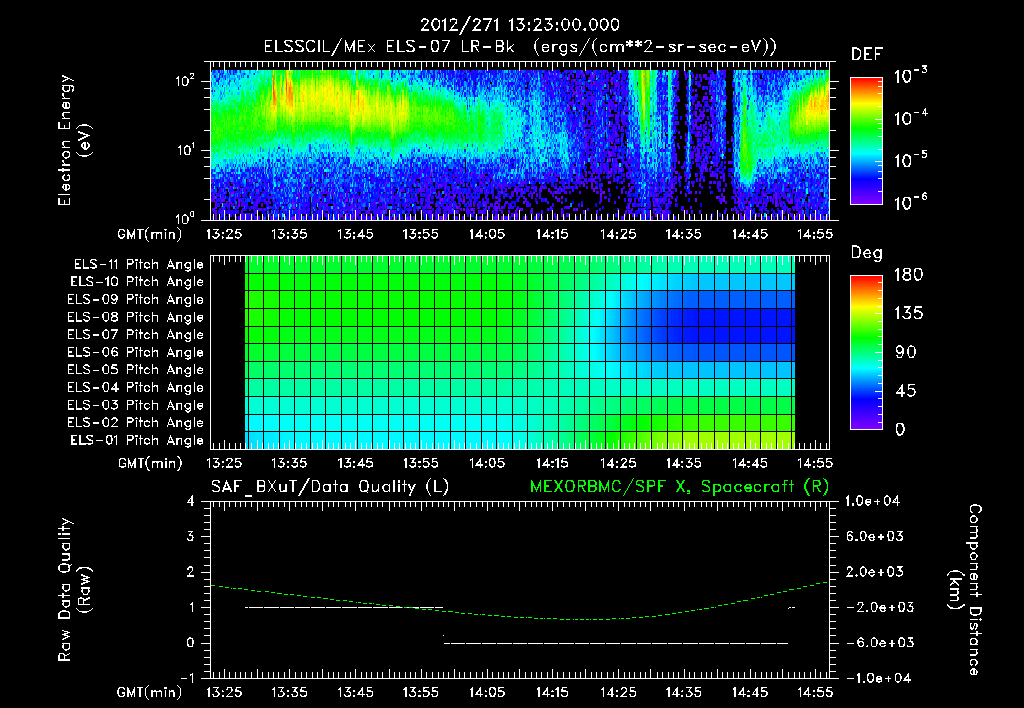Screen dimensions: 1024x708
Task: Click the green MEXORBMC/SPF X, Spacecraft (R) legend
Action: point(679,487)
